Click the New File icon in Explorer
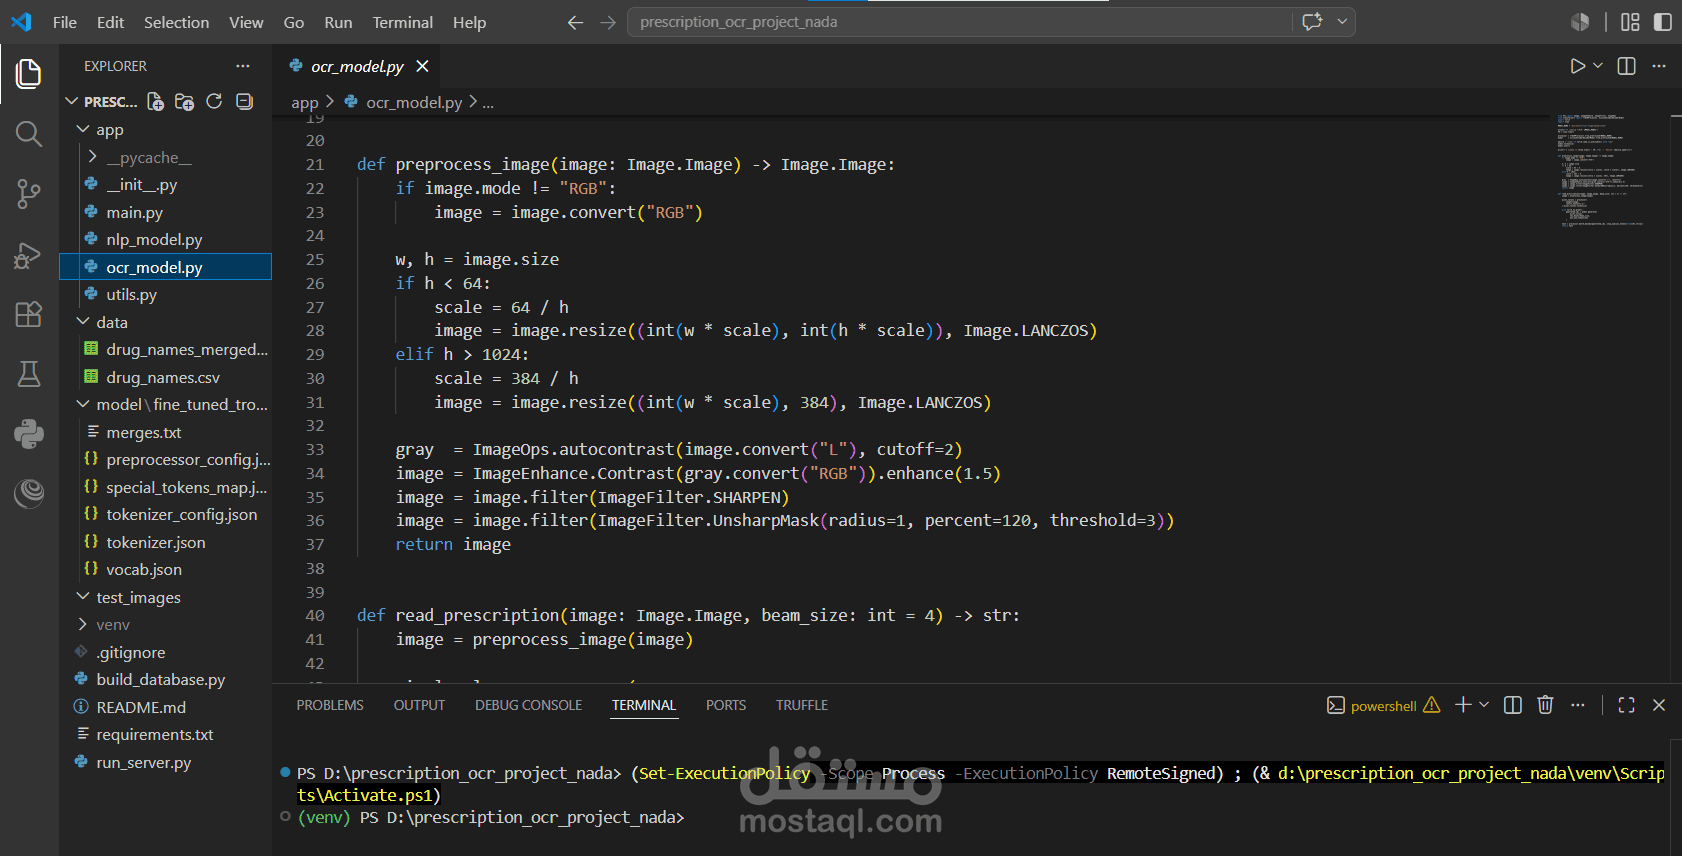 (155, 101)
